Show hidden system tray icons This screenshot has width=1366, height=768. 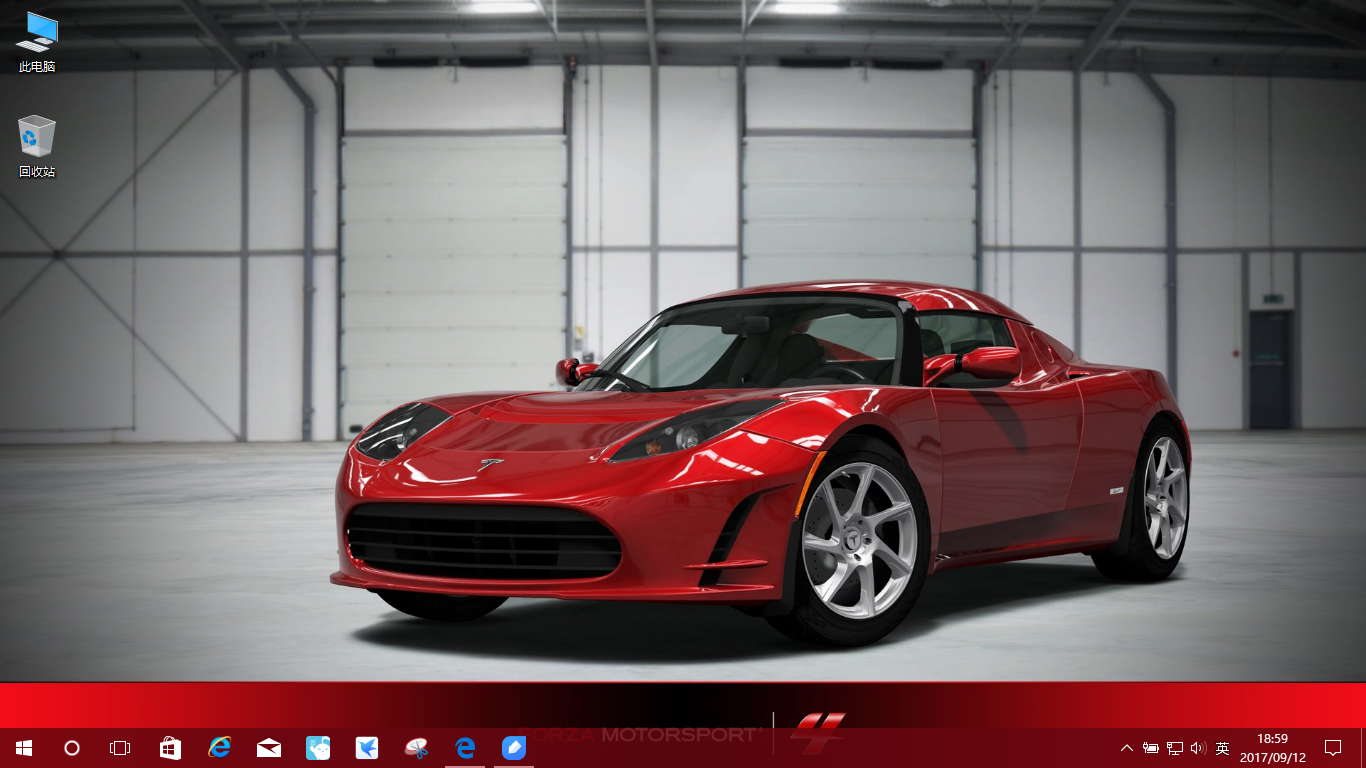1127,748
